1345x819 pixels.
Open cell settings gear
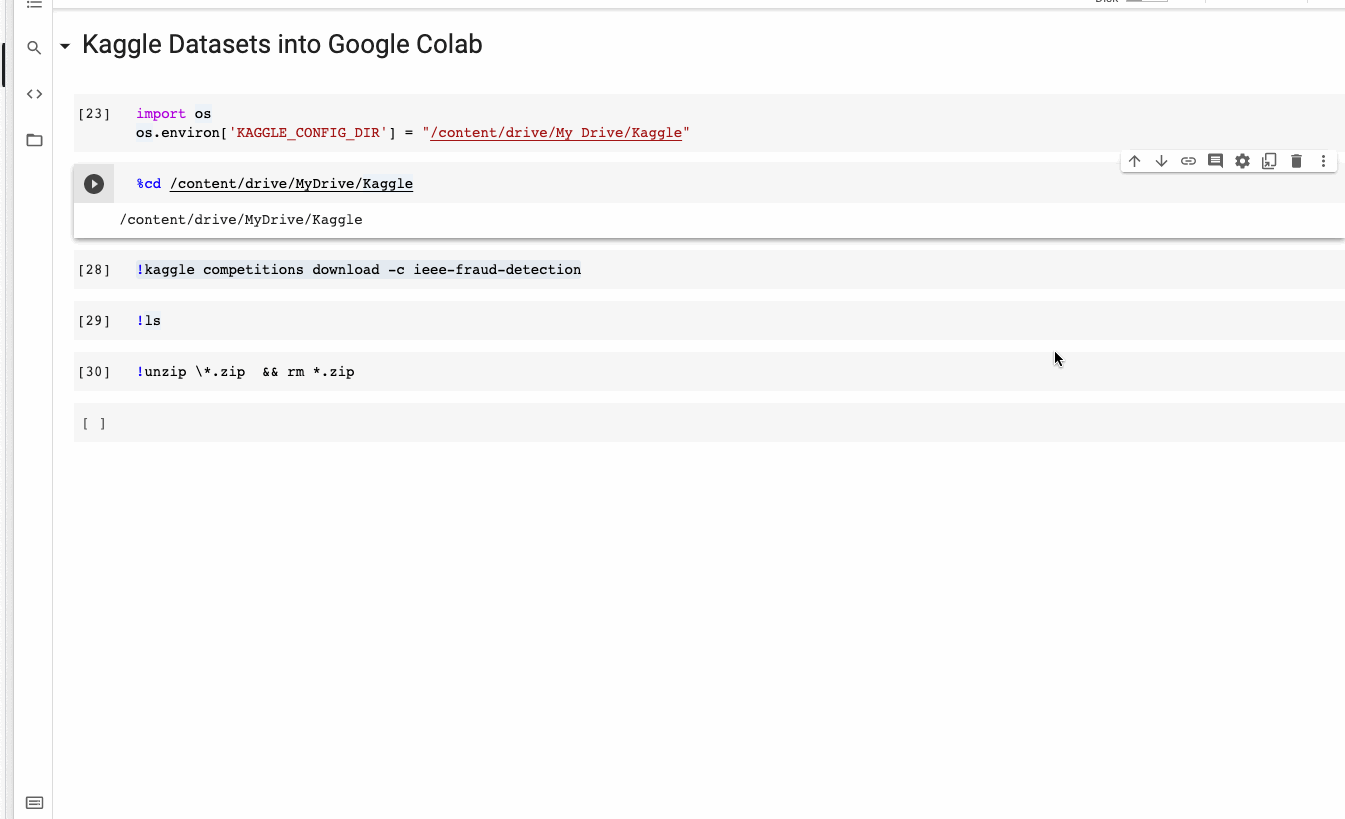[x=1242, y=161]
